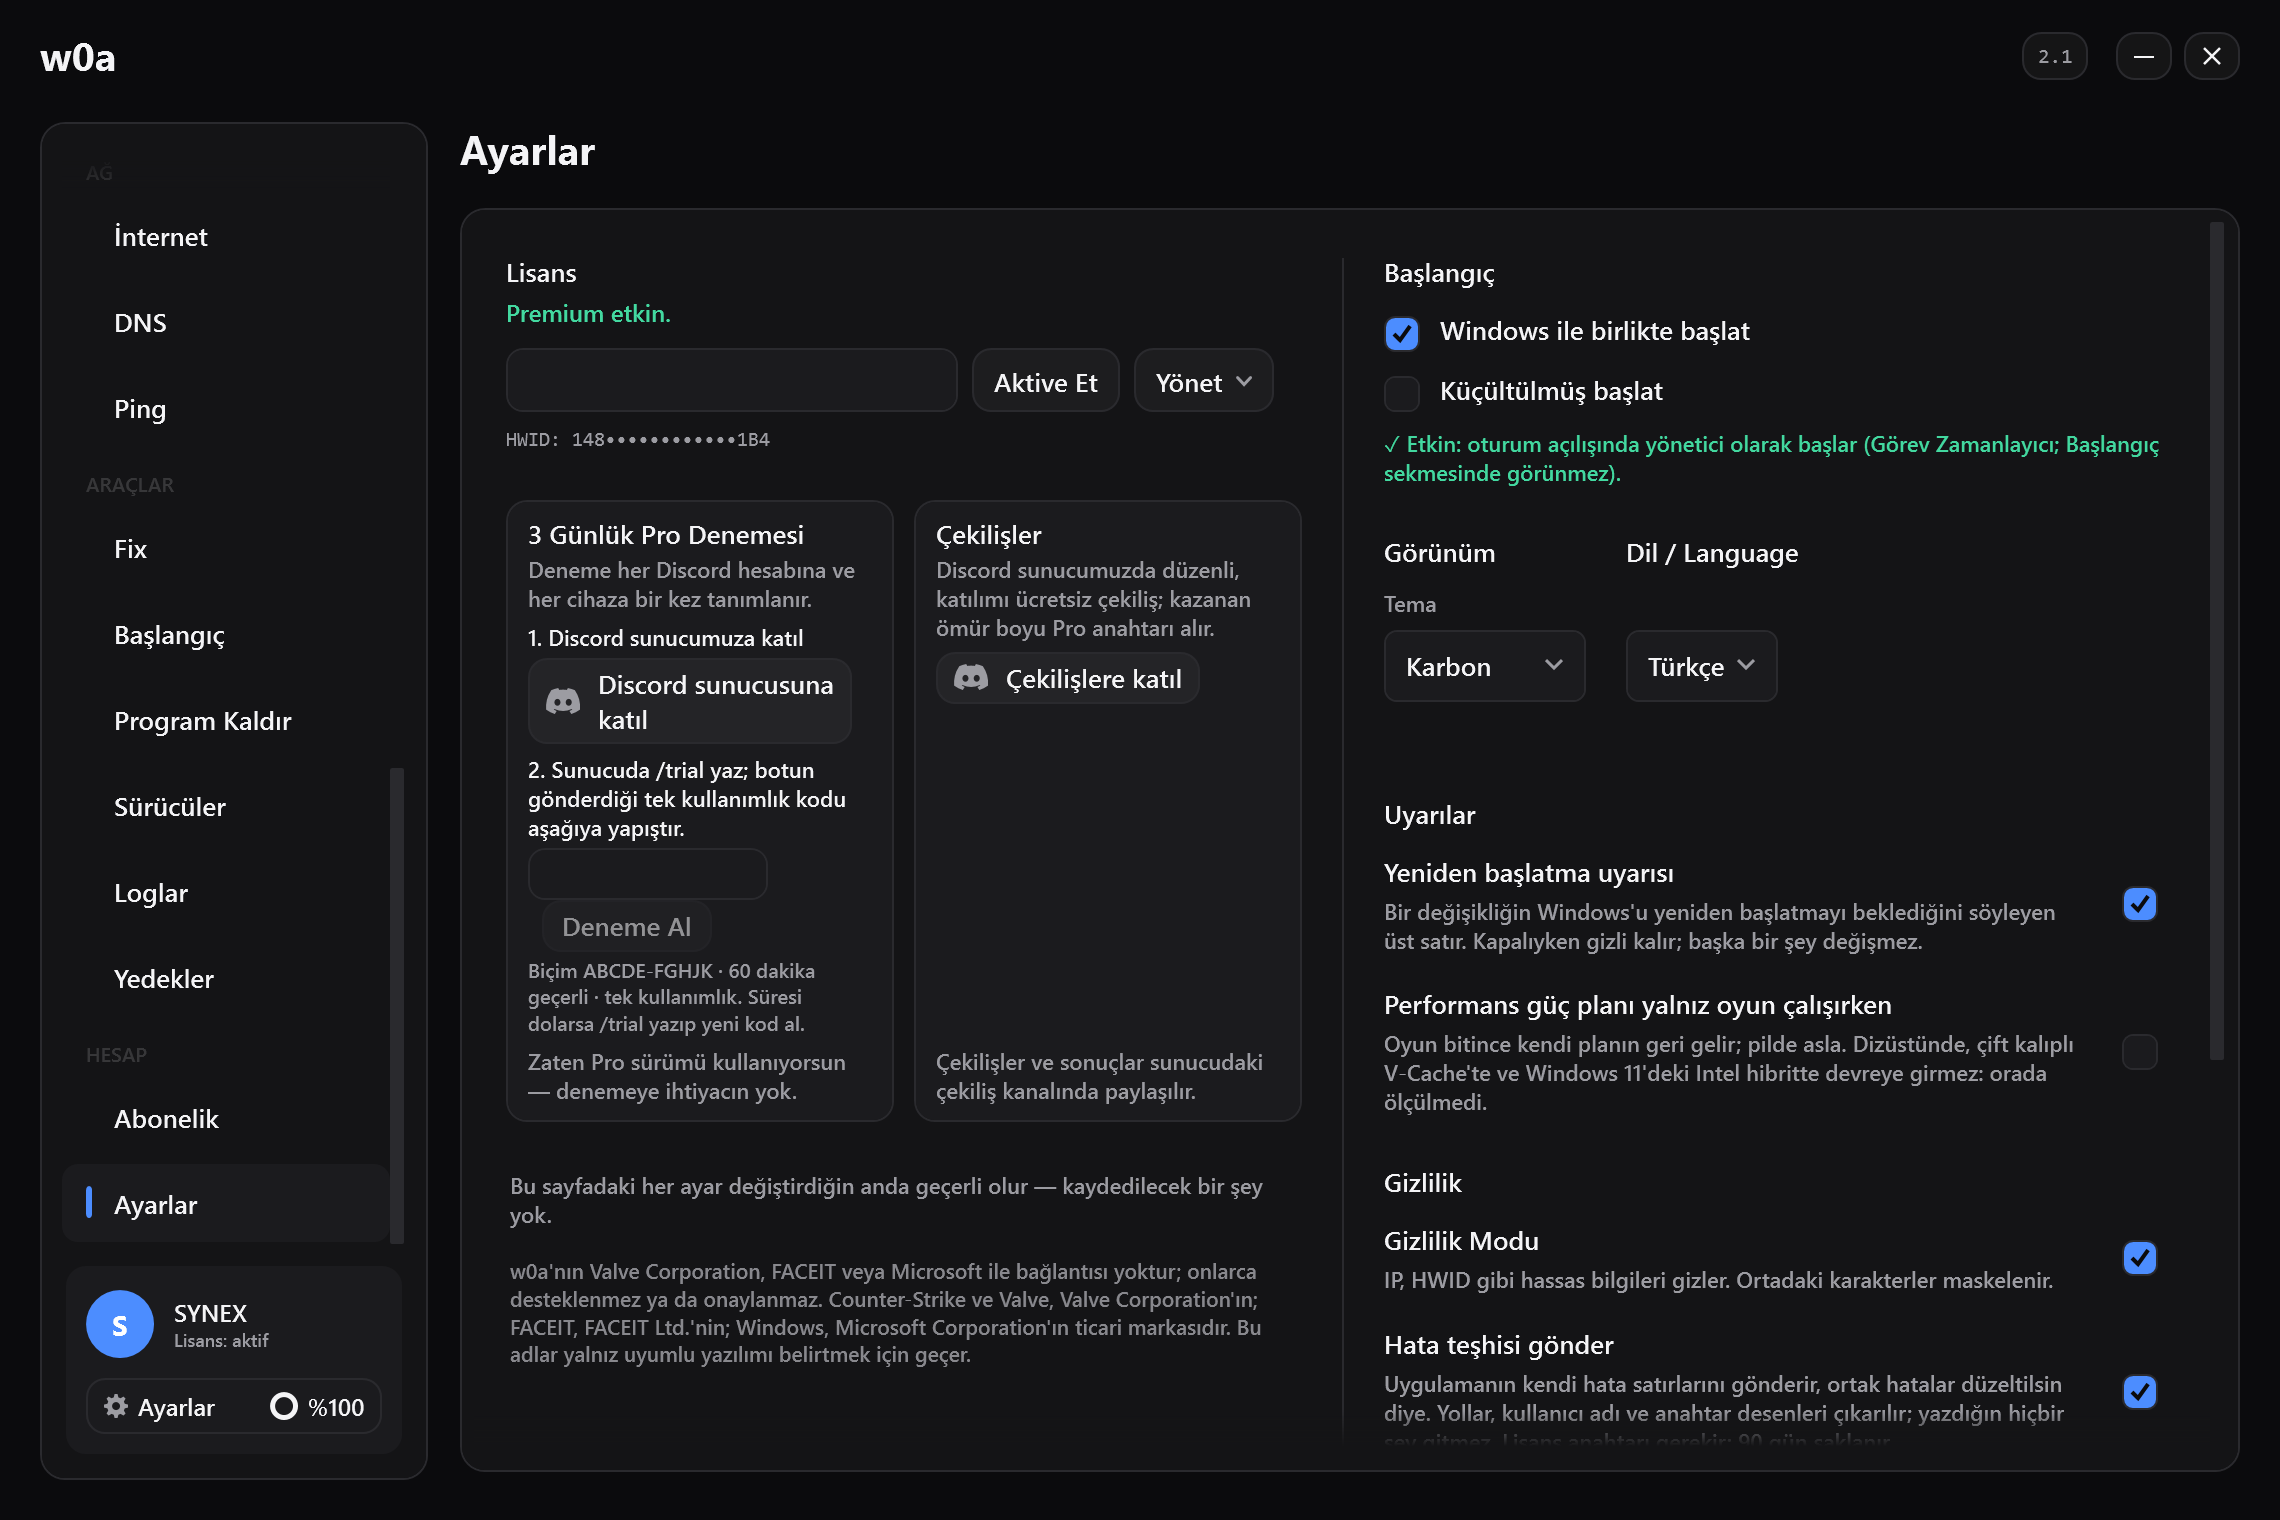The image size is (2280, 1520).
Task: Click the 'Premium etkin.' status text
Action: [588, 314]
